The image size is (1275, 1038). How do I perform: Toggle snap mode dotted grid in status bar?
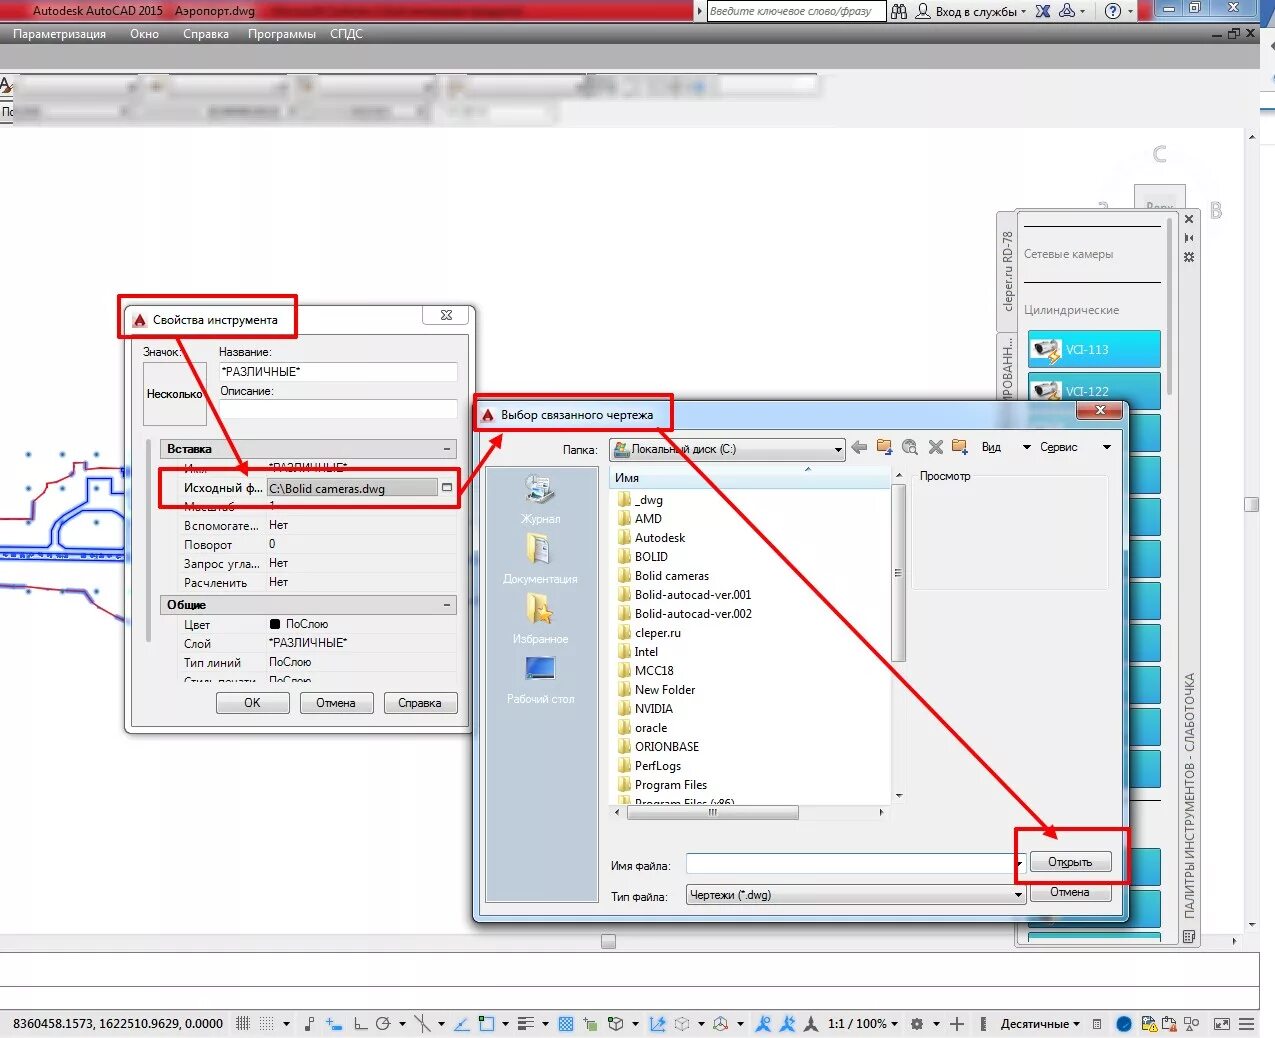point(266,1024)
